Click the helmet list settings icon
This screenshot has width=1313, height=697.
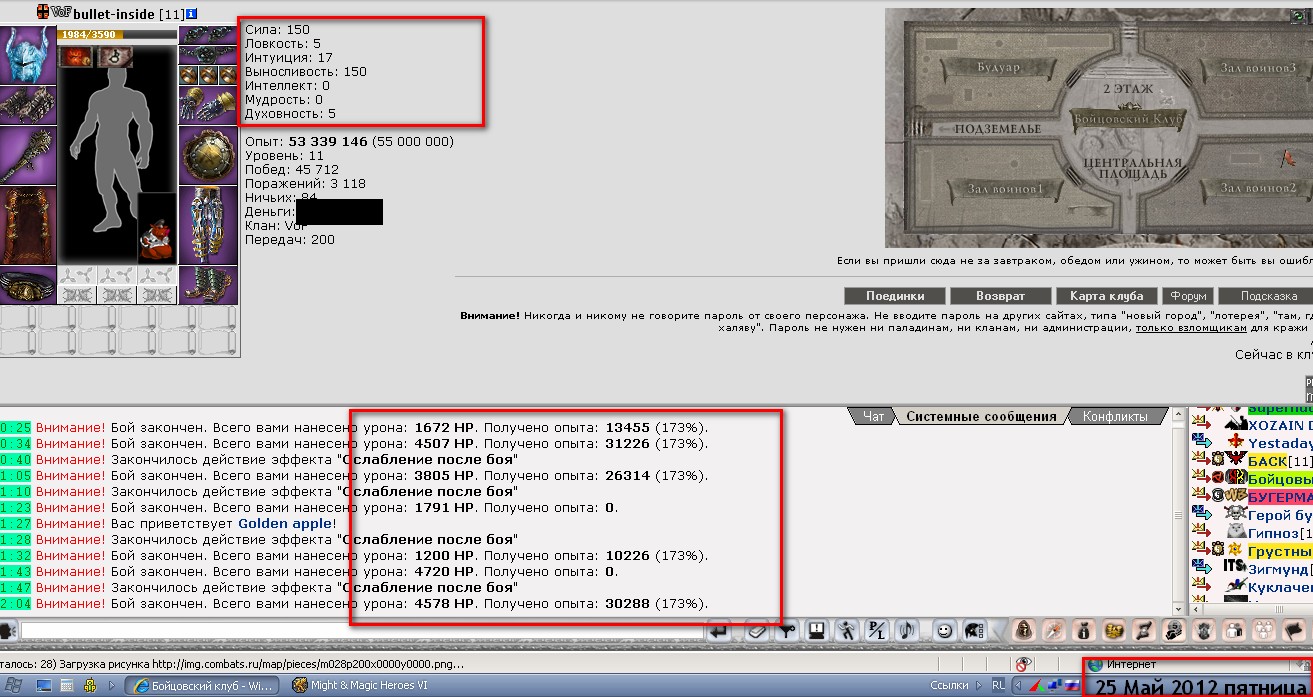coord(974,630)
